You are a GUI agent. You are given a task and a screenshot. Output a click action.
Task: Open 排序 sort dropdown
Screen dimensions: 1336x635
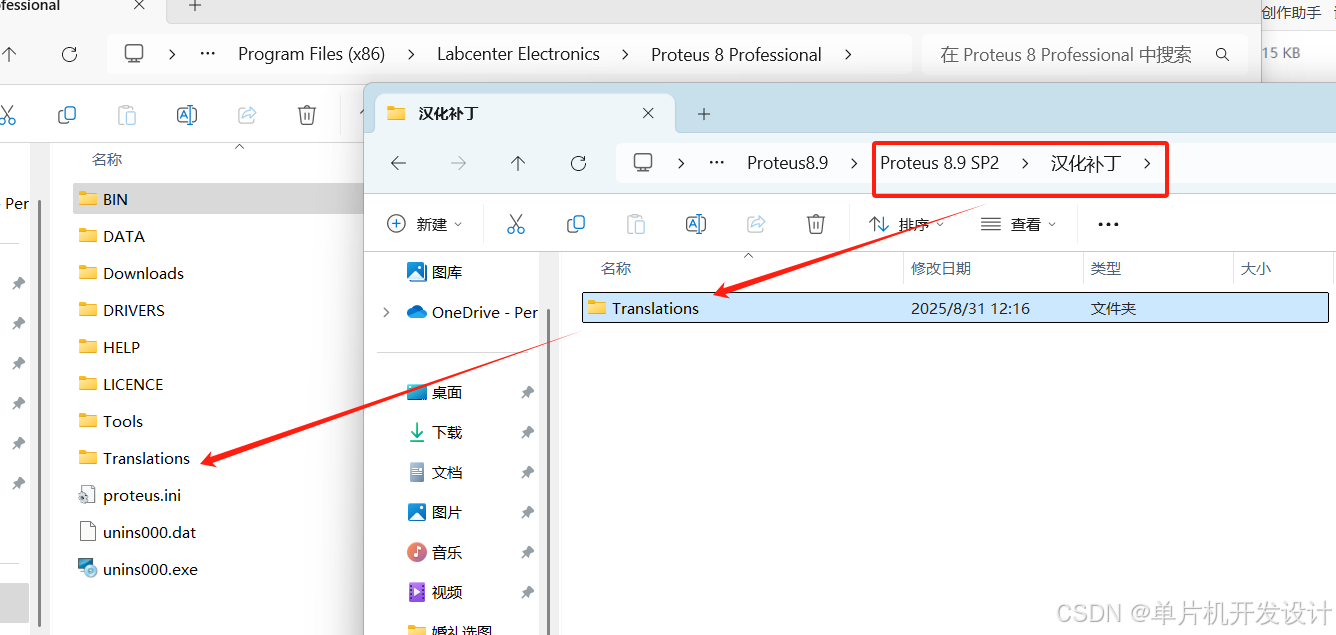click(x=907, y=224)
